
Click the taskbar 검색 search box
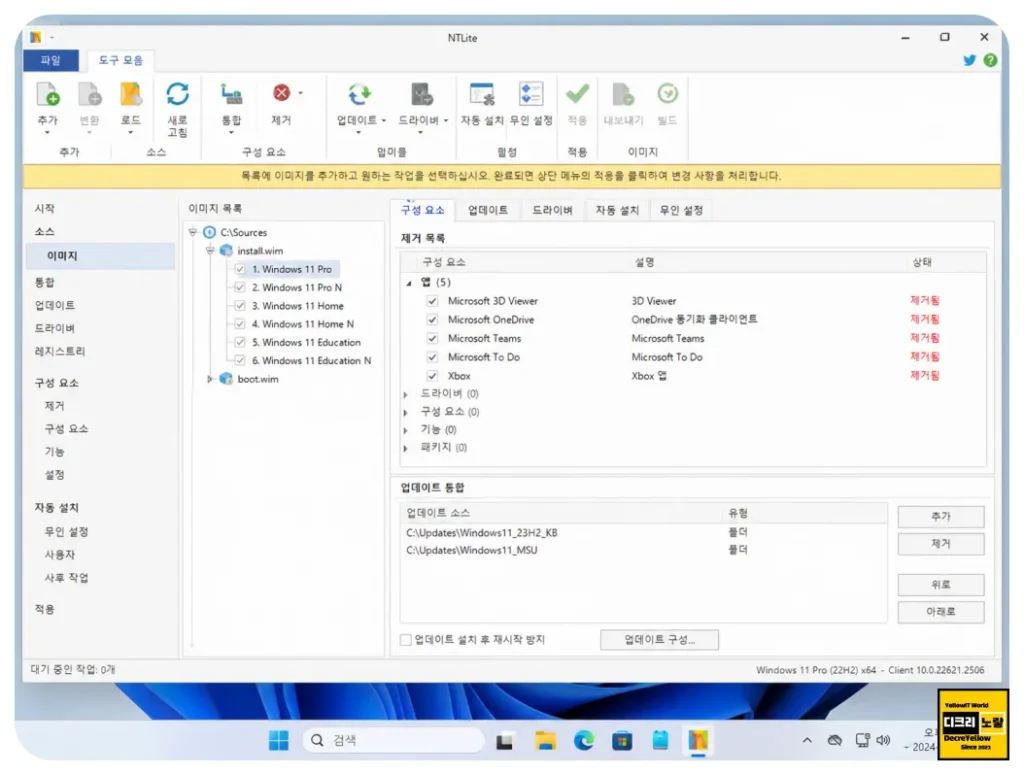tap(393, 740)
